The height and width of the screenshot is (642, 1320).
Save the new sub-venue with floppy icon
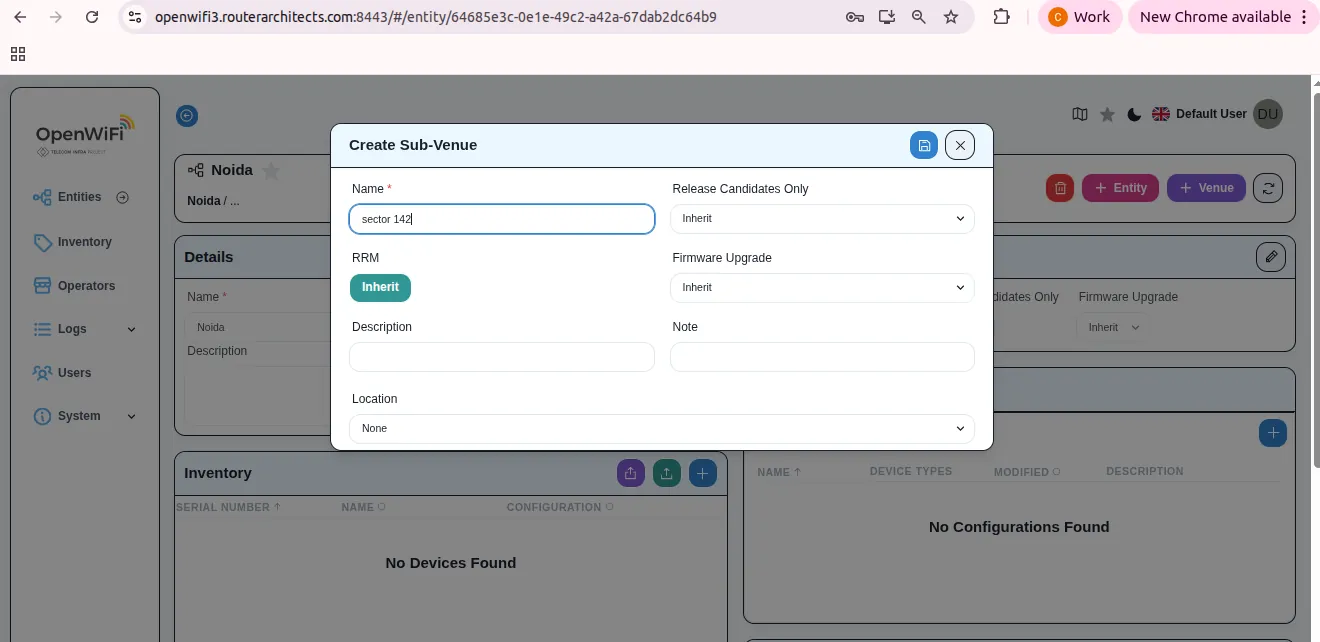pos(924,145)
